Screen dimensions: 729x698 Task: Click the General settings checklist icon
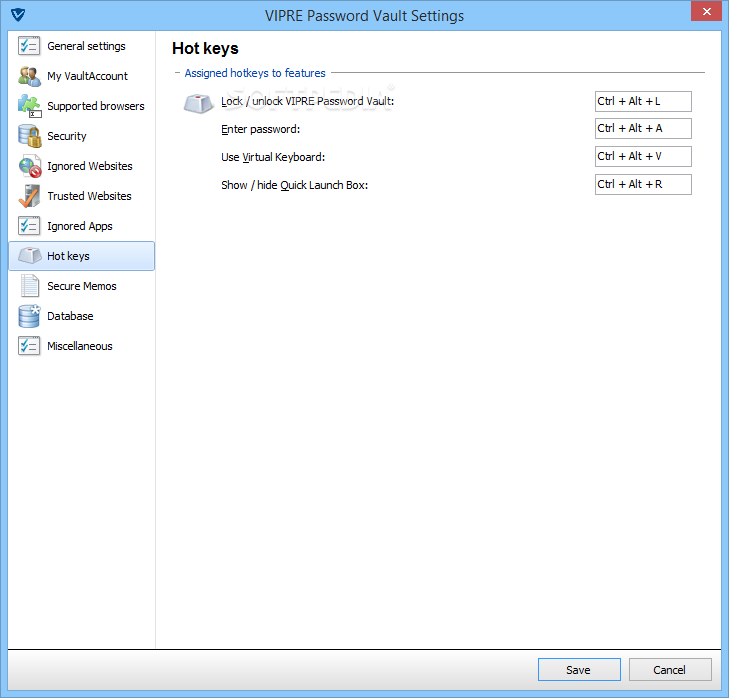(29, 46)
